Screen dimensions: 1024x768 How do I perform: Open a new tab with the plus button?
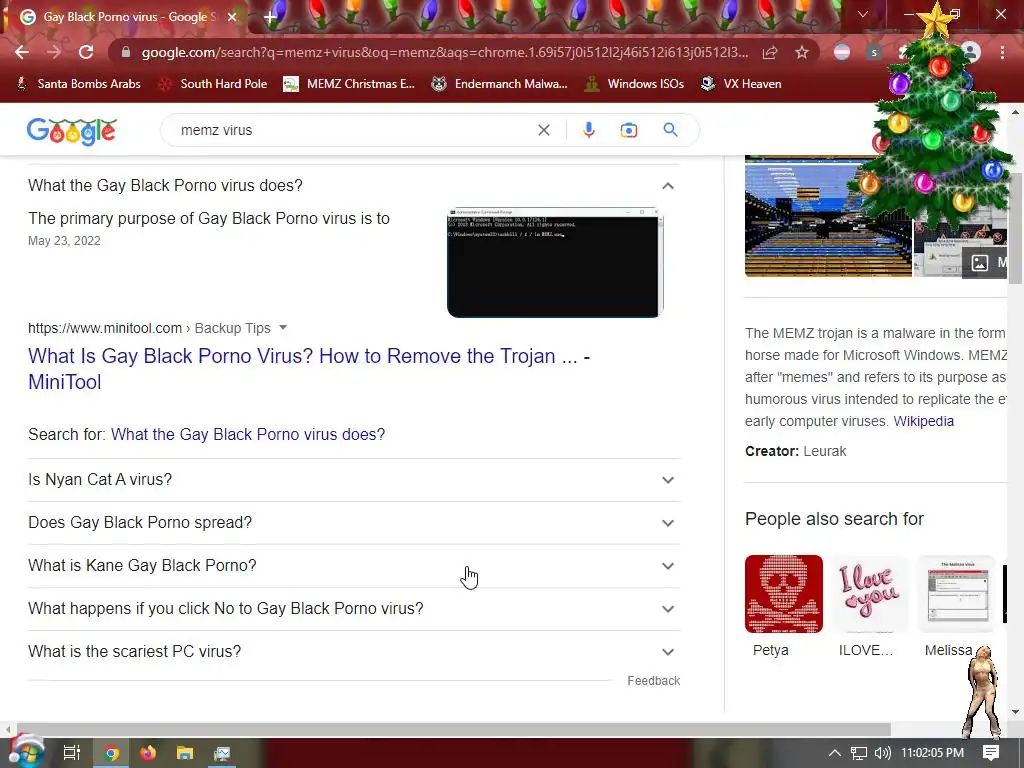point(270,17)
